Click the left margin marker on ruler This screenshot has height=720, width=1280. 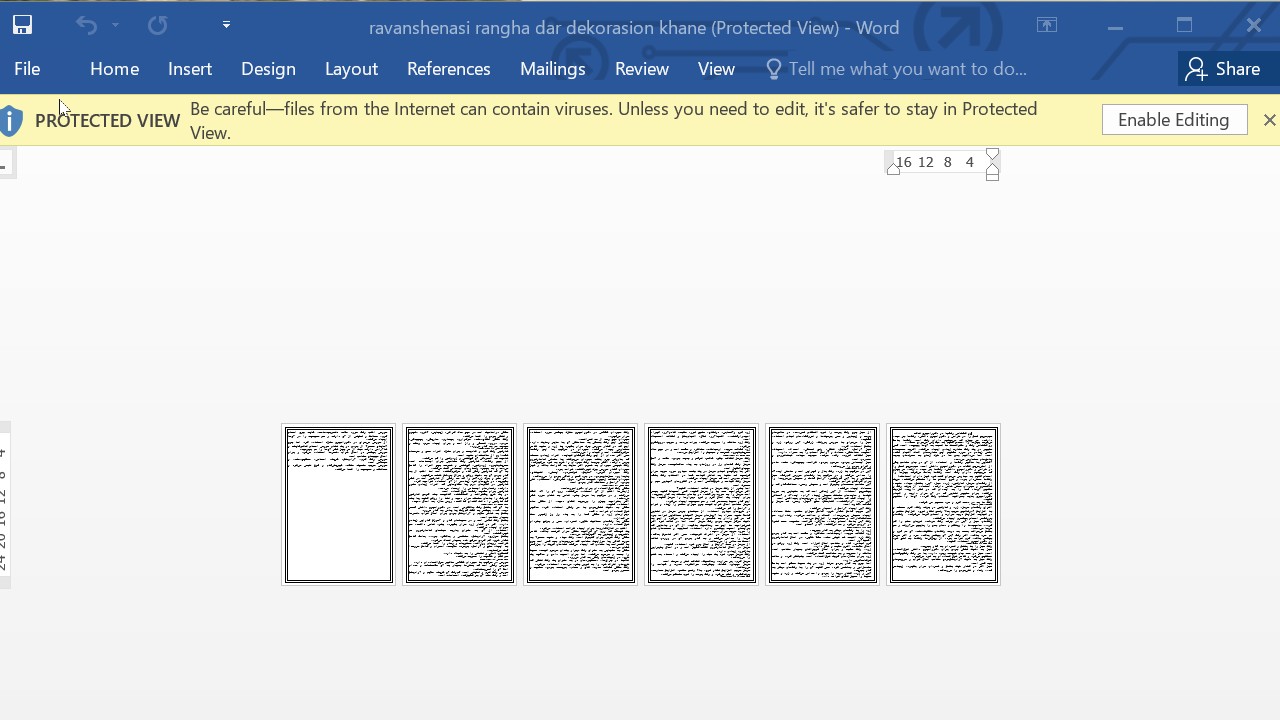(893, 170)
